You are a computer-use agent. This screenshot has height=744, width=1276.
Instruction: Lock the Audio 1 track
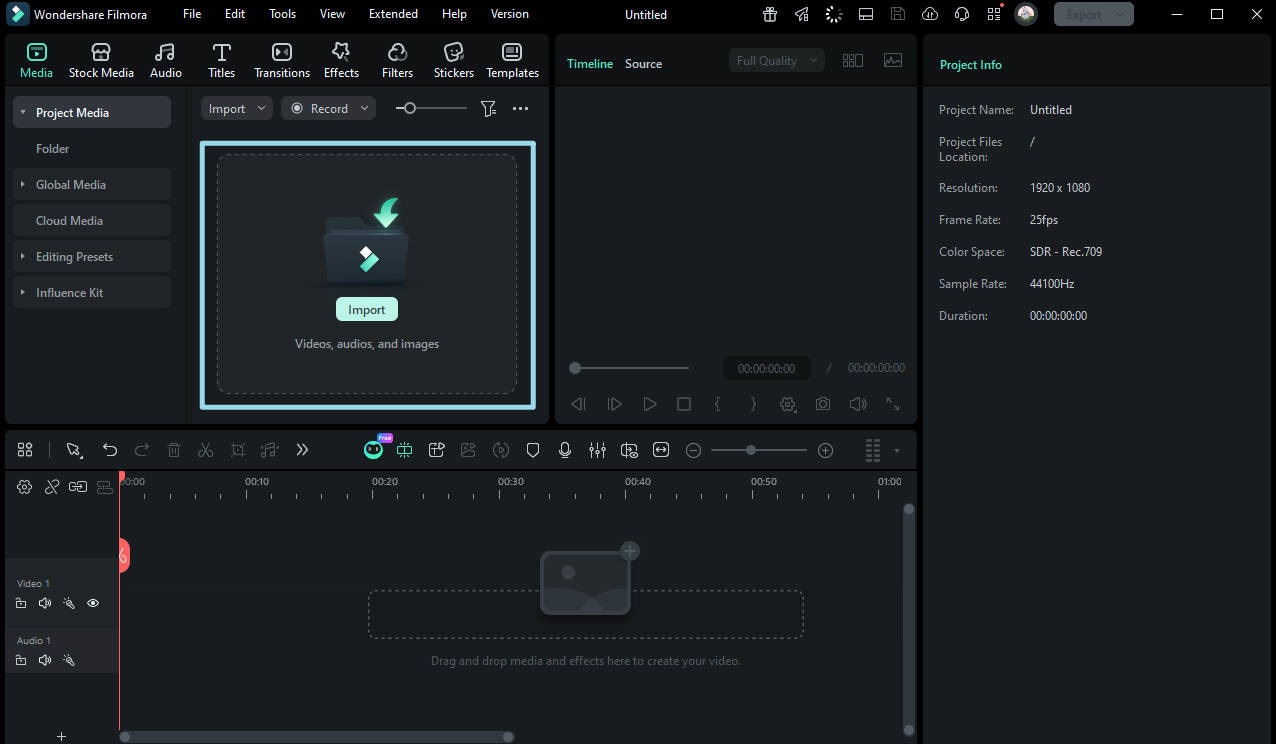tap(21, 660)
